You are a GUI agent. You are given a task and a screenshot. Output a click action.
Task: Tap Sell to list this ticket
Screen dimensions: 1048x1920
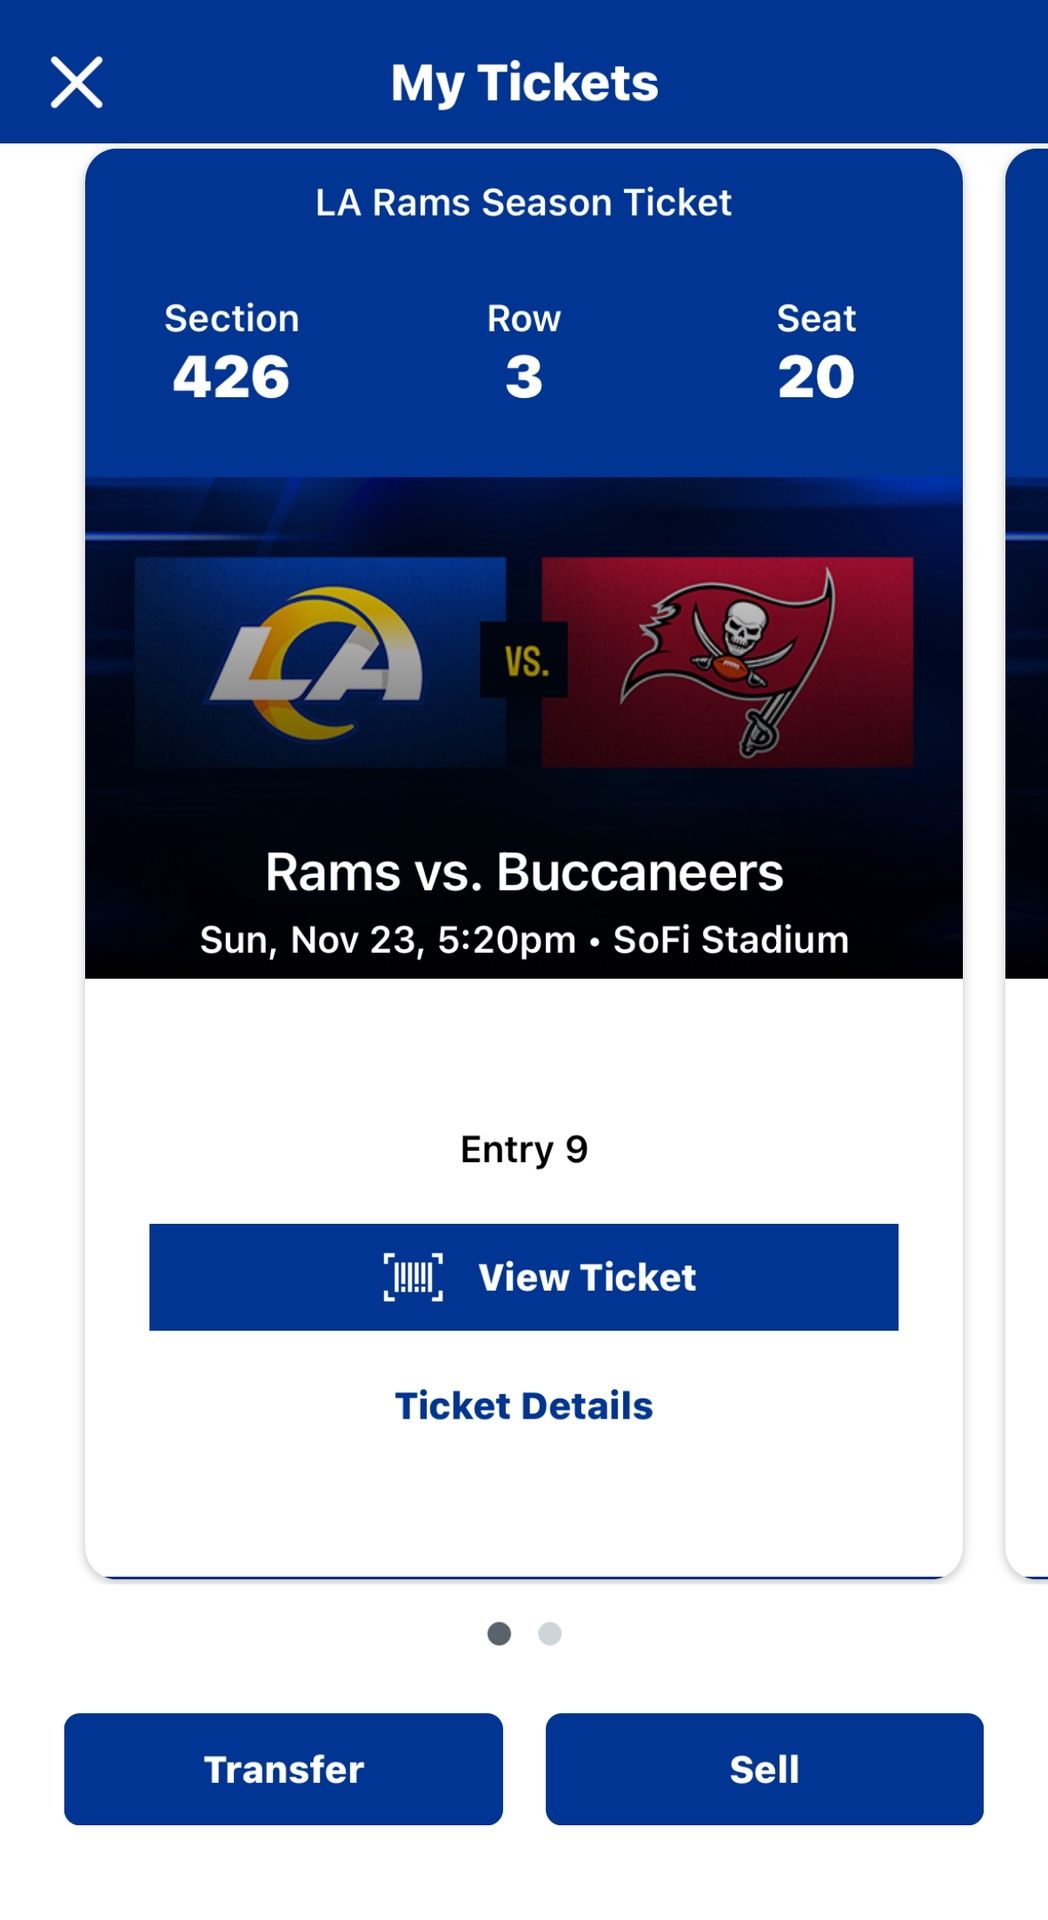coord(763,1769)
